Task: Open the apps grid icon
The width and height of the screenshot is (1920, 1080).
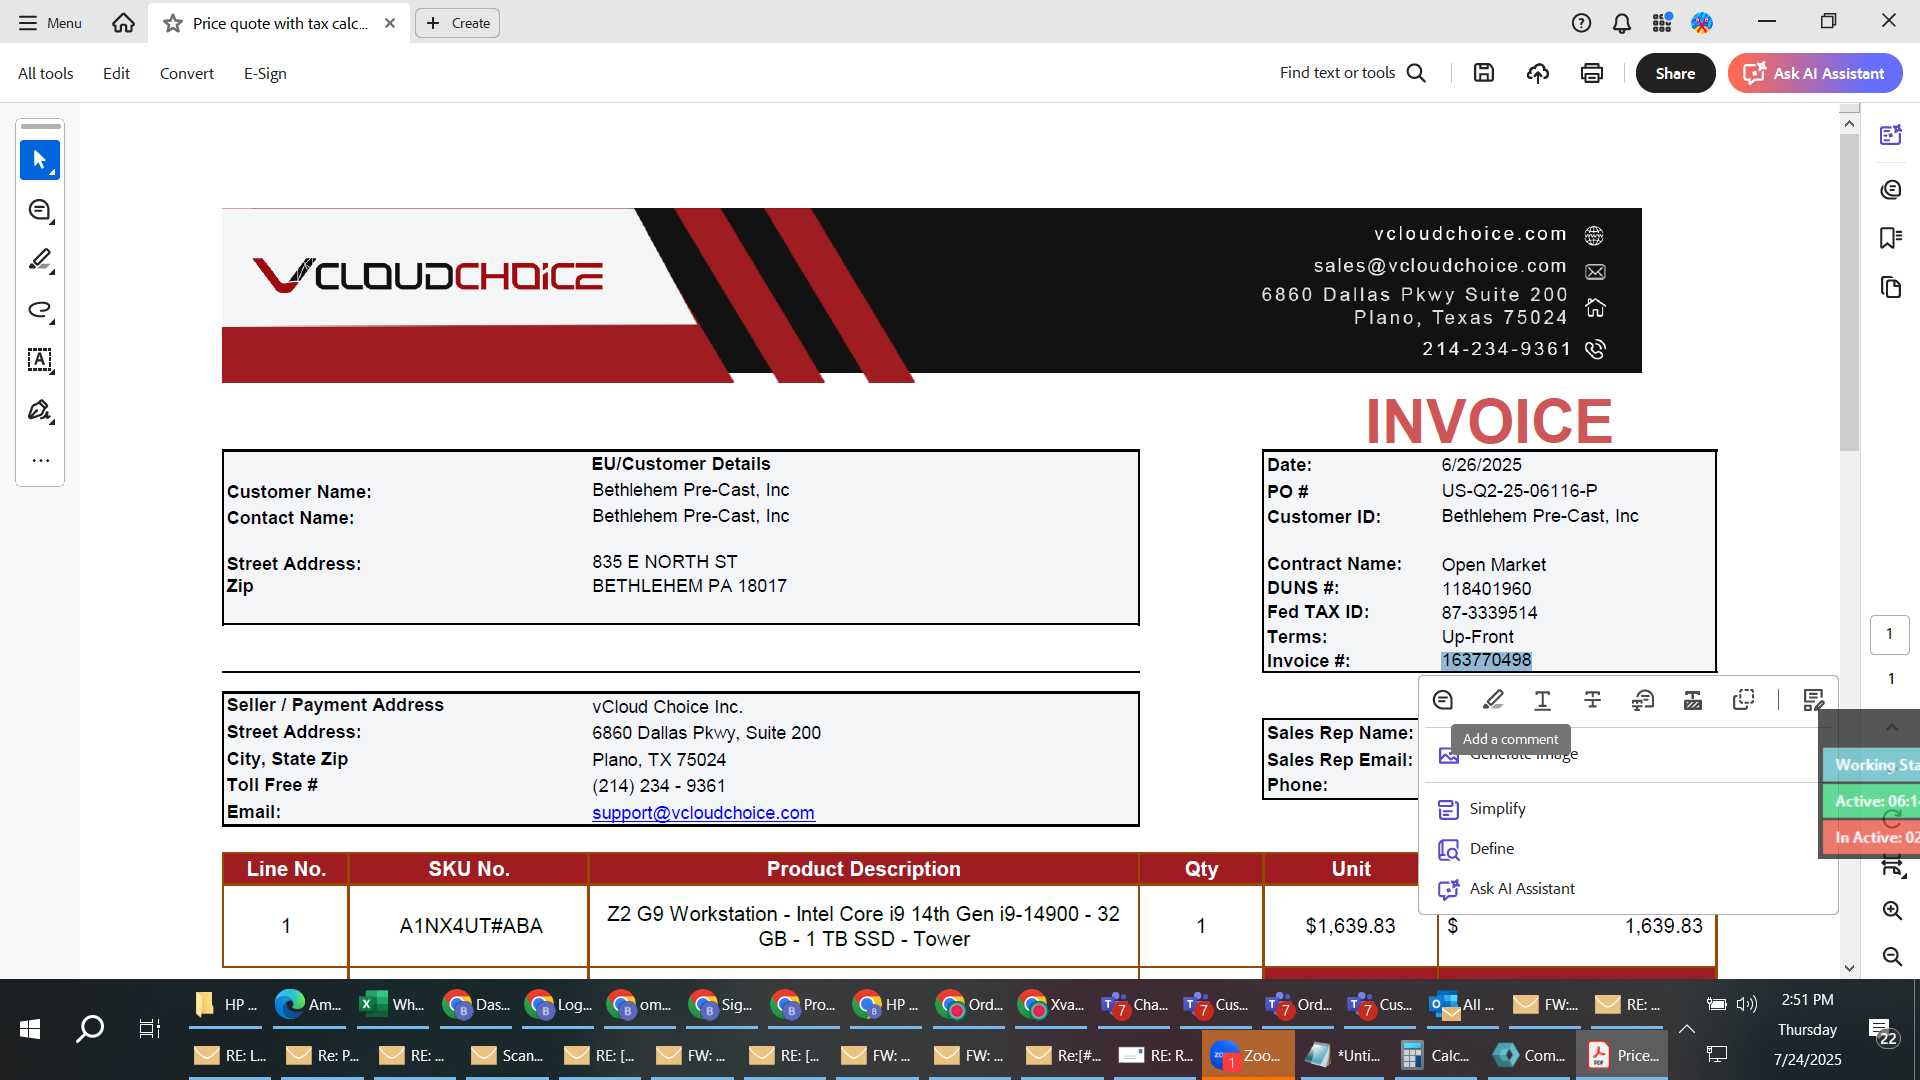Action: click(1662, 22)
